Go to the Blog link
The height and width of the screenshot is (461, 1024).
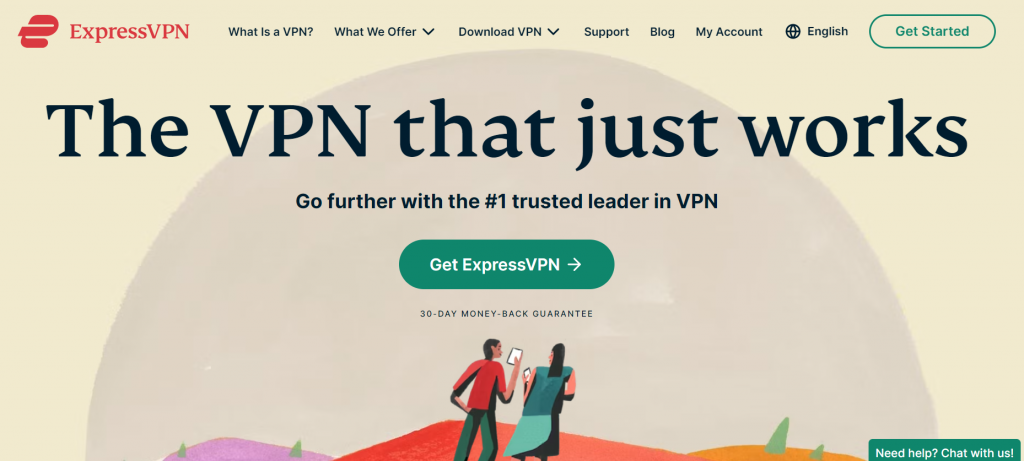(662, 31)
